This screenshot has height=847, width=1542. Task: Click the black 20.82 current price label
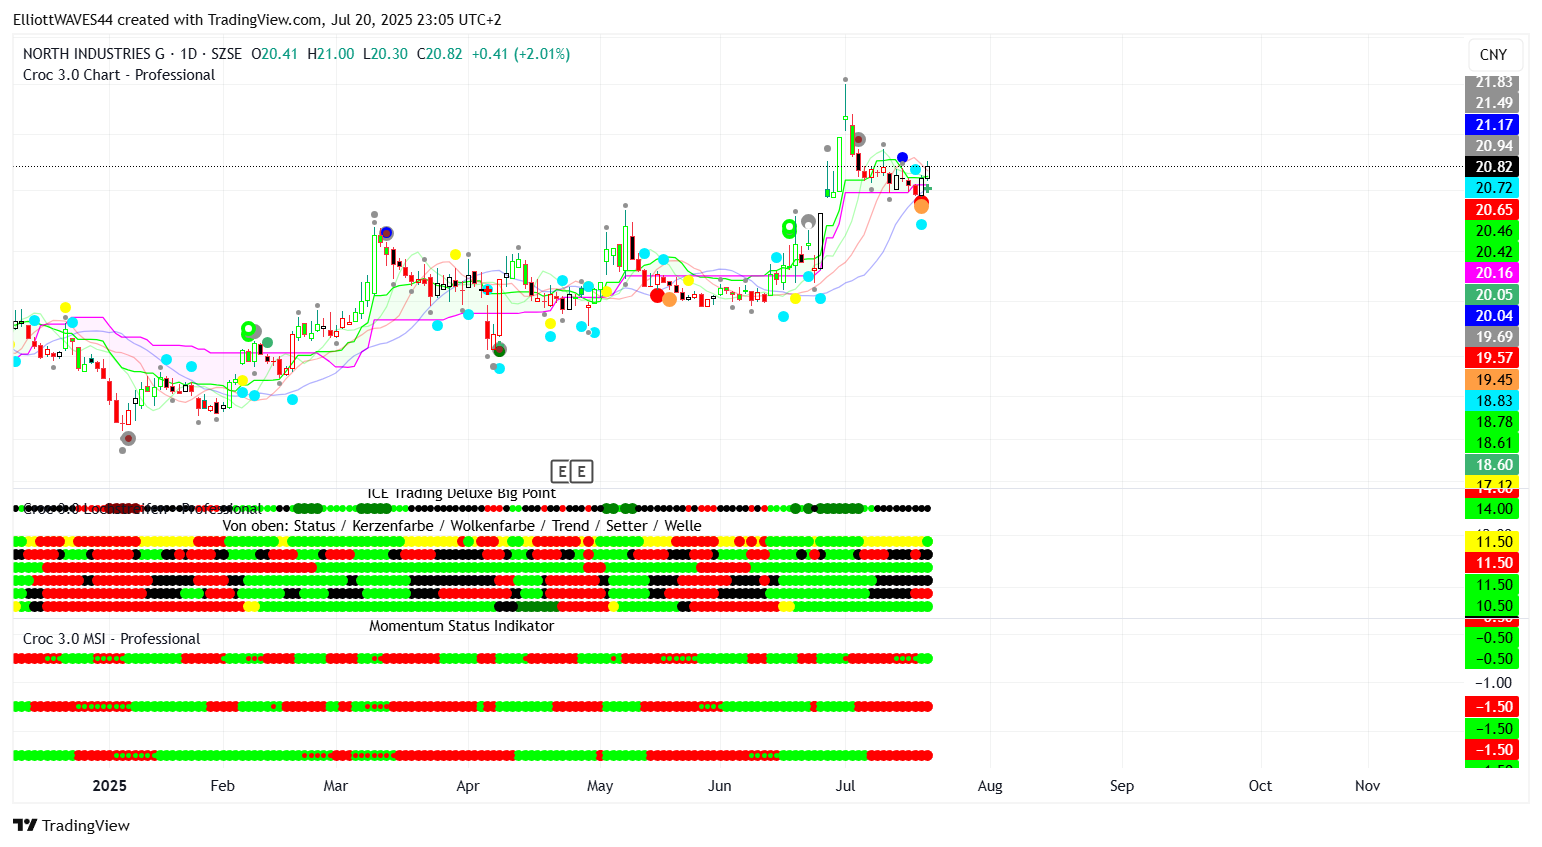coord(1493,167)
